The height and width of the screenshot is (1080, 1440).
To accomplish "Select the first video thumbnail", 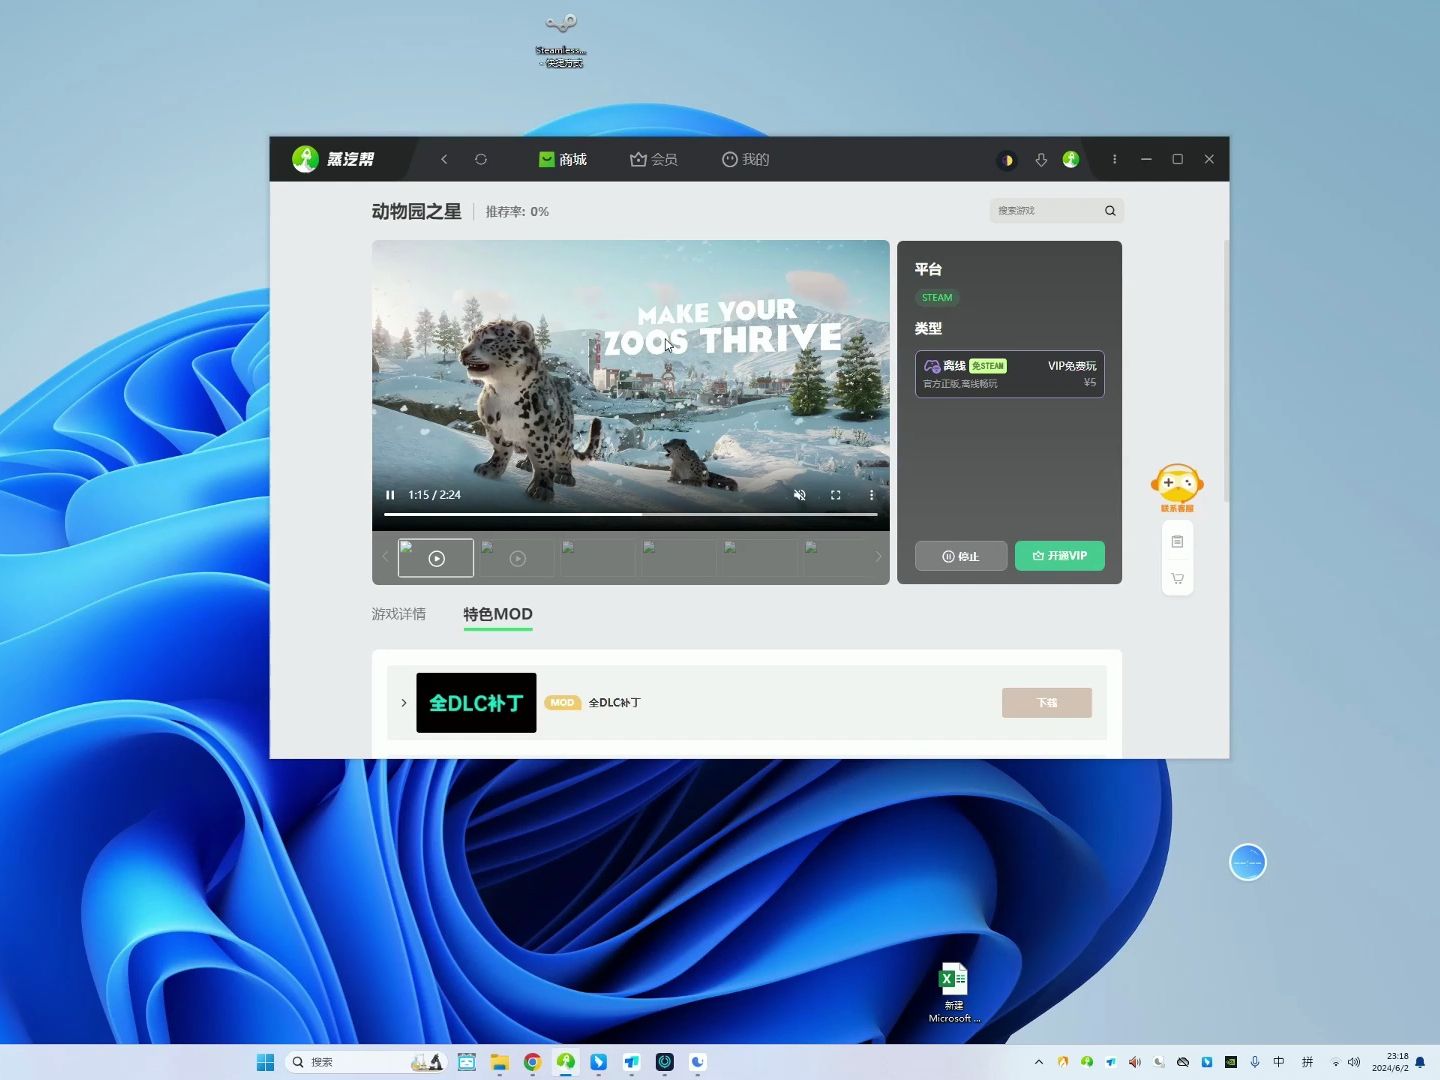I will (x=436, y=558).
